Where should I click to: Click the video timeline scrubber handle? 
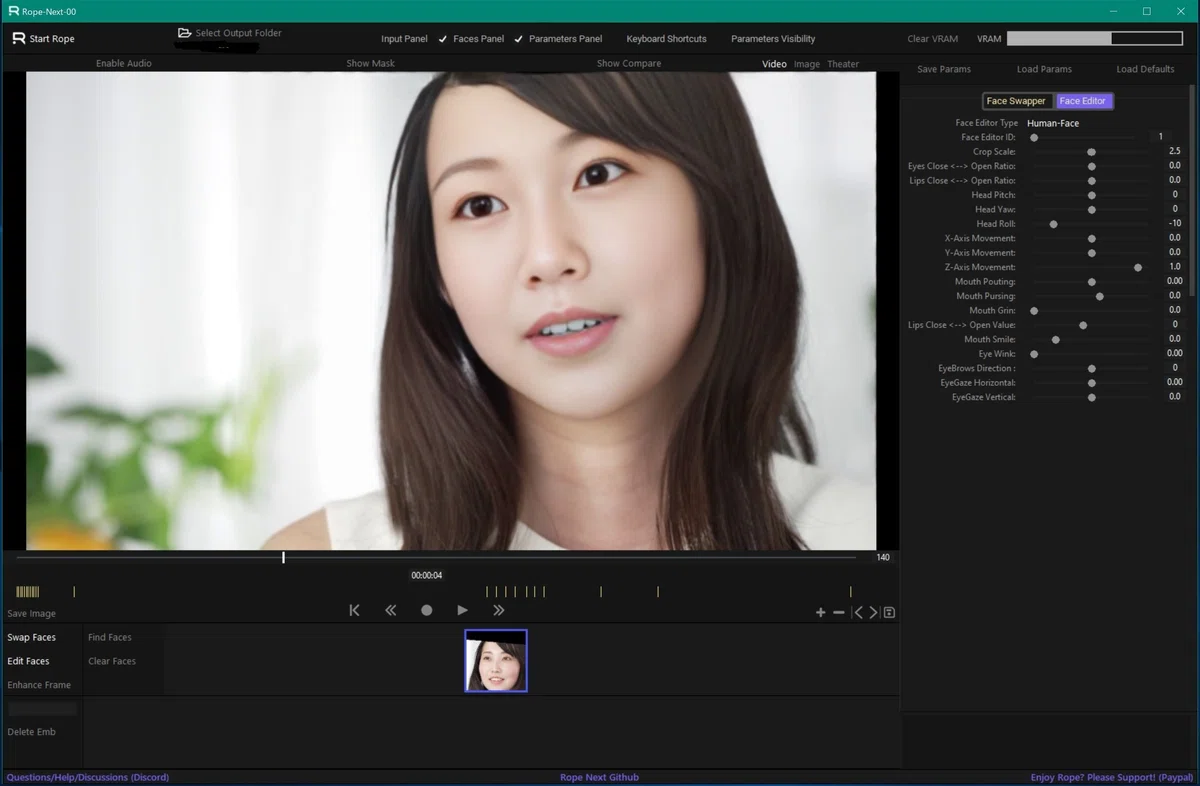click(284, 557)
